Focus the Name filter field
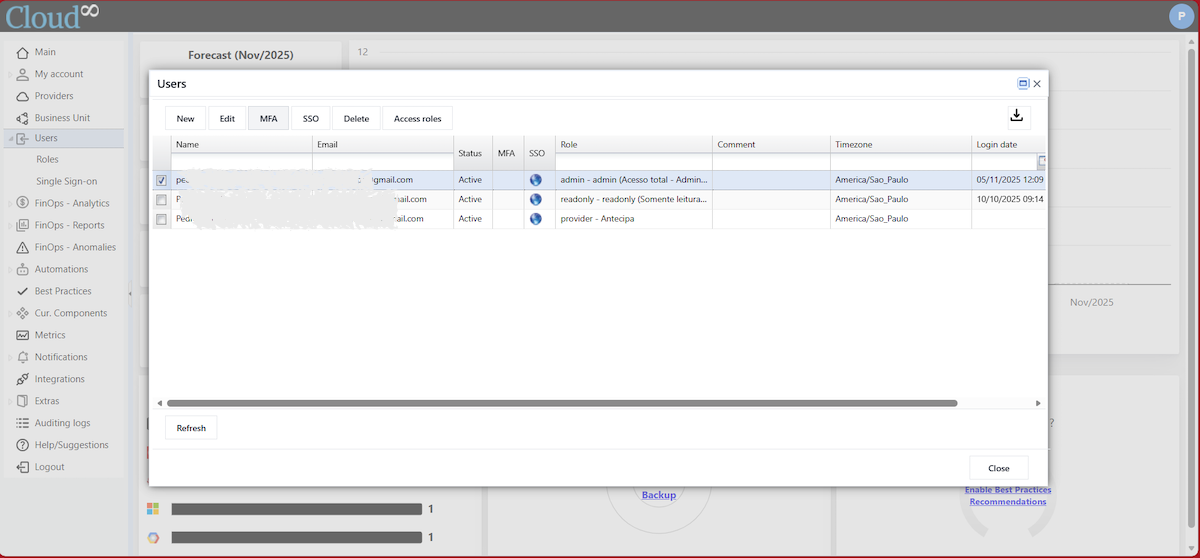 (x=242, y=162)
